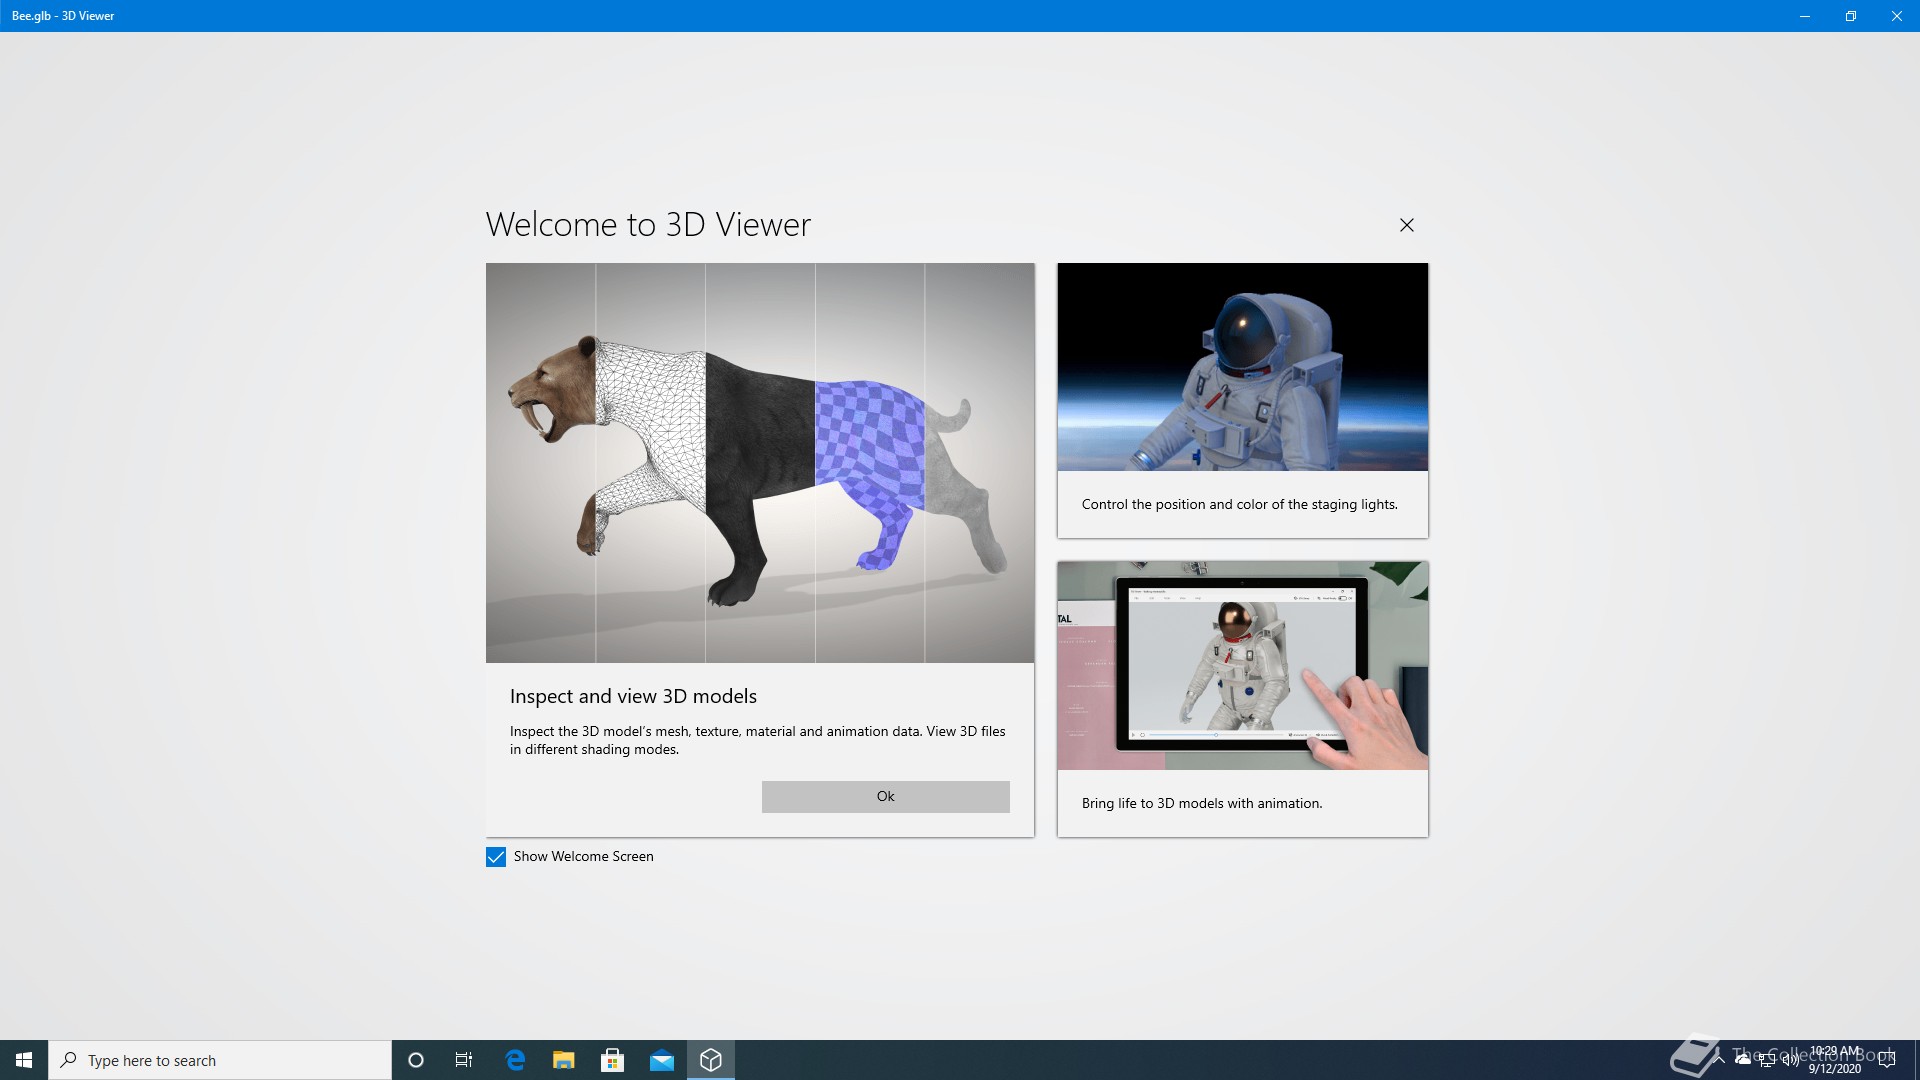The image size is (1920, 1080).
Task: Open Task View on the taskbar
Action: point(464,1060)
